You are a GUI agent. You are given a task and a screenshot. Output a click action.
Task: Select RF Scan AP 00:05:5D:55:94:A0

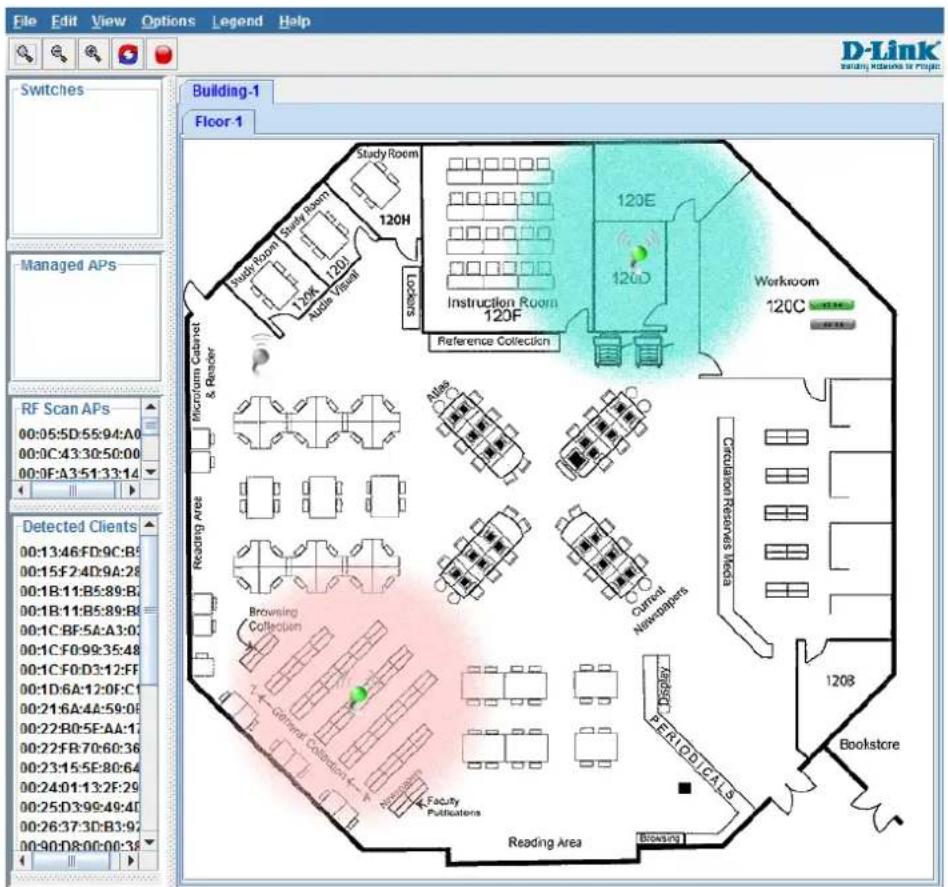click(79, 434)
